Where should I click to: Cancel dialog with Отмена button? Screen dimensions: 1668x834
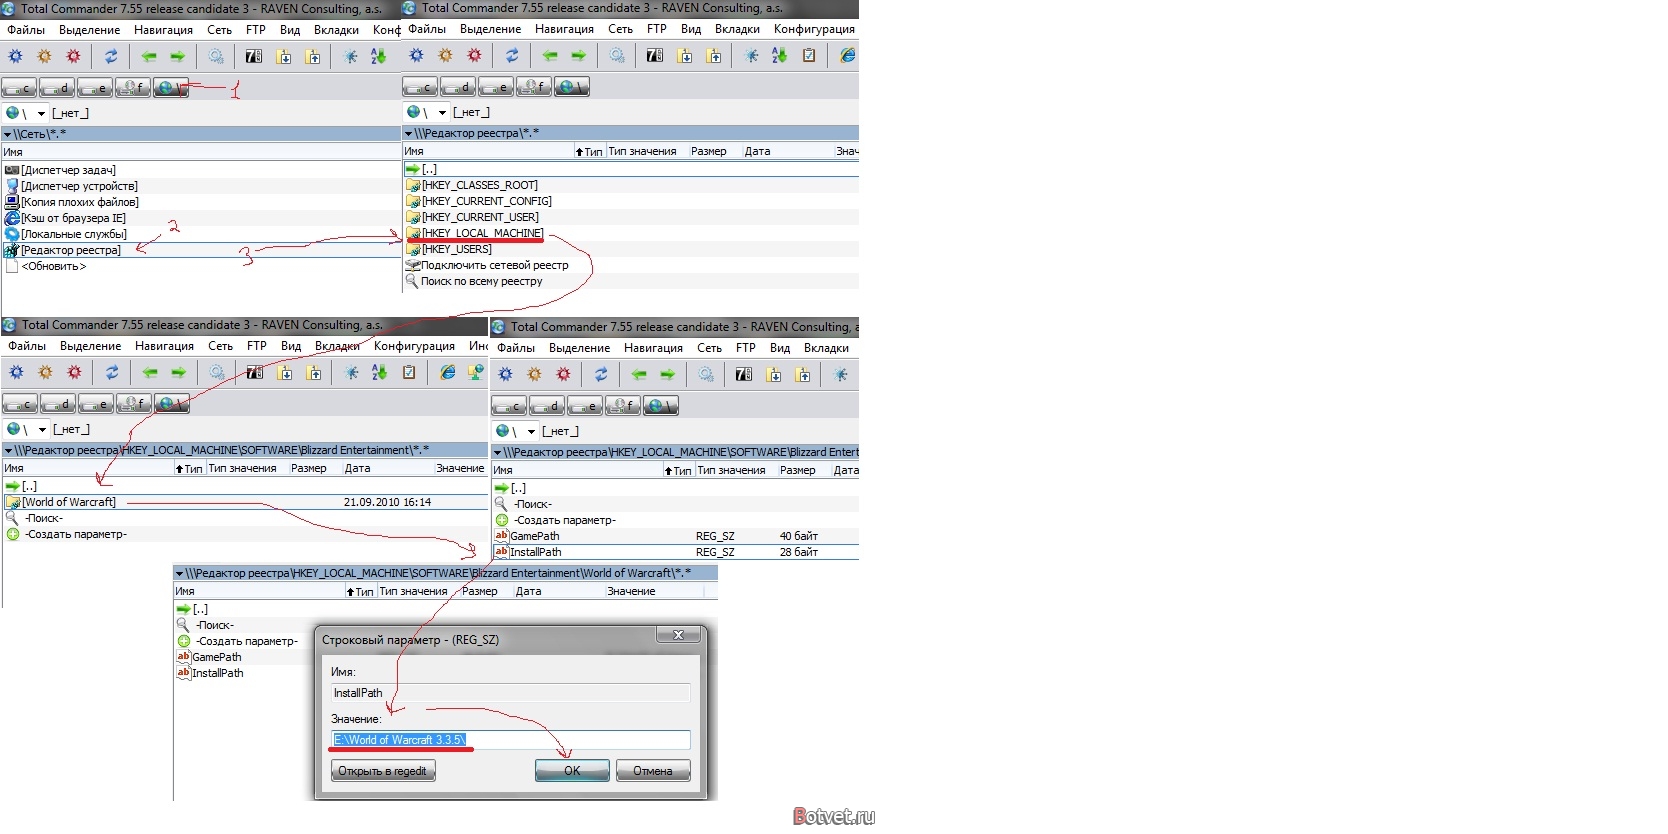pyautogui.click(x=653, y=771)
